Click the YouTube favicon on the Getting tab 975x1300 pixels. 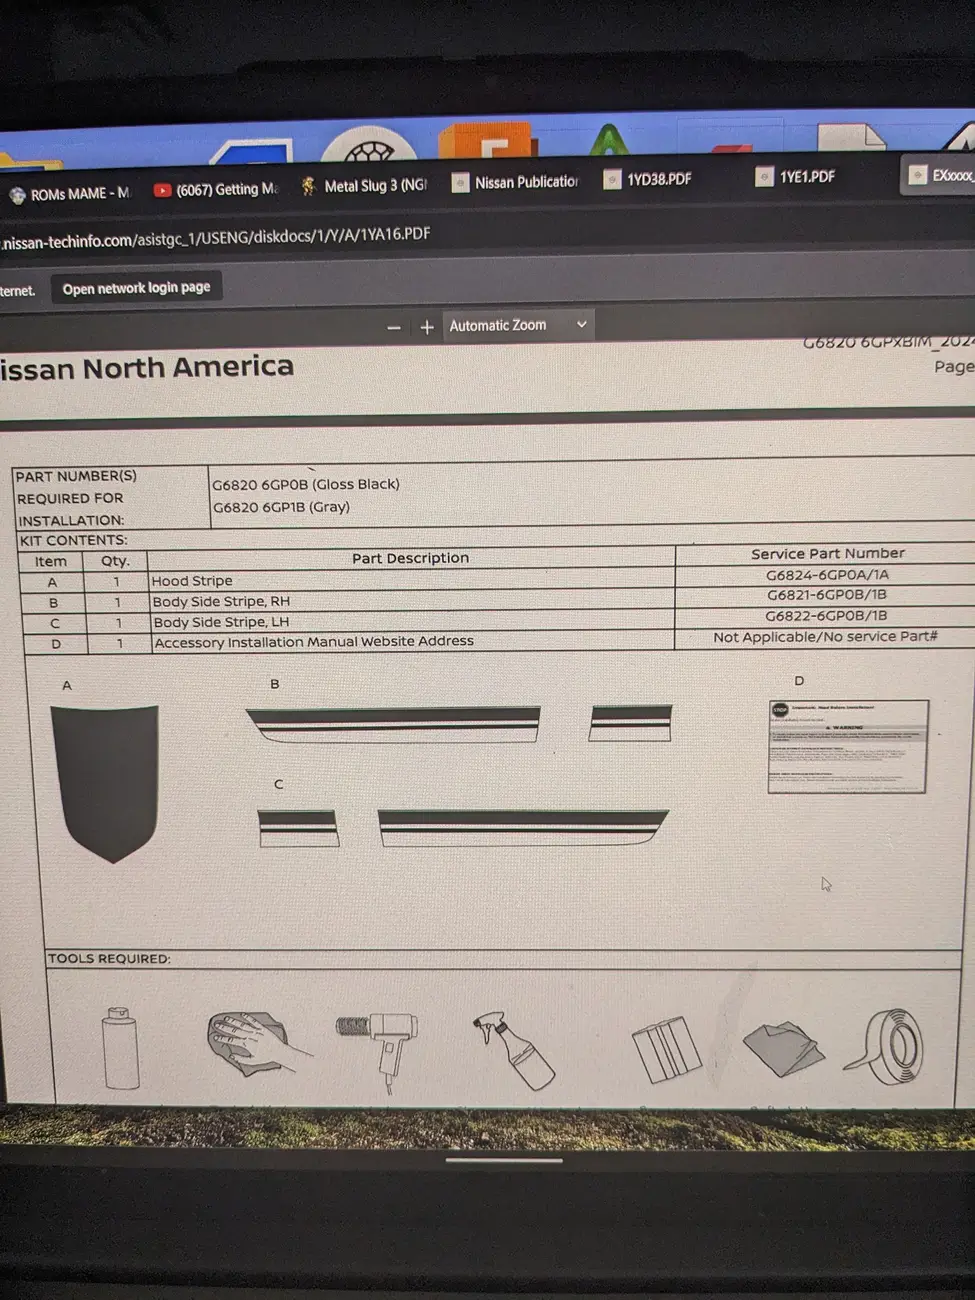pos(162,190)
